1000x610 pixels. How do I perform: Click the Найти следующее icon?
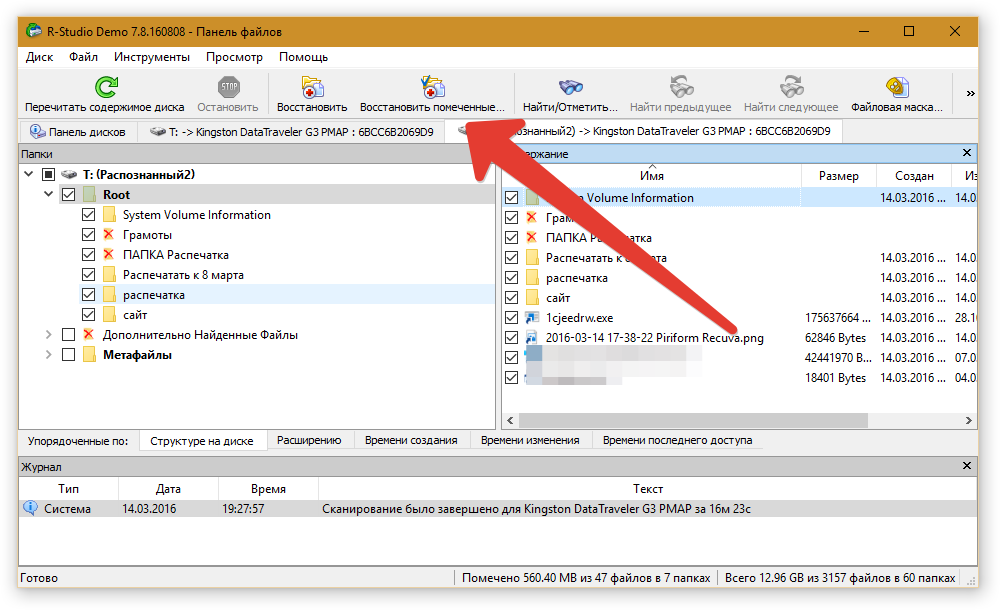[791, 87]
